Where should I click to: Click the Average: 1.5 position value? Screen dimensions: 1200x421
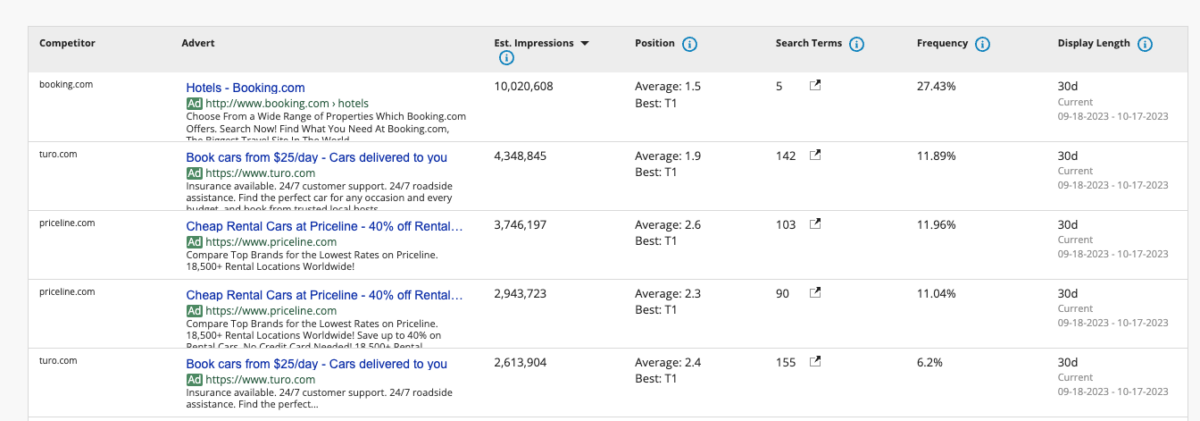pyautogui.click(x=668, y=87)
